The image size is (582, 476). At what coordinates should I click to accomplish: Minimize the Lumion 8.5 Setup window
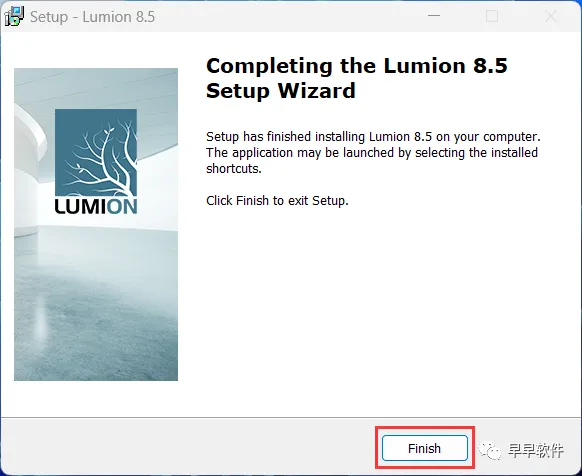point(434,16)
